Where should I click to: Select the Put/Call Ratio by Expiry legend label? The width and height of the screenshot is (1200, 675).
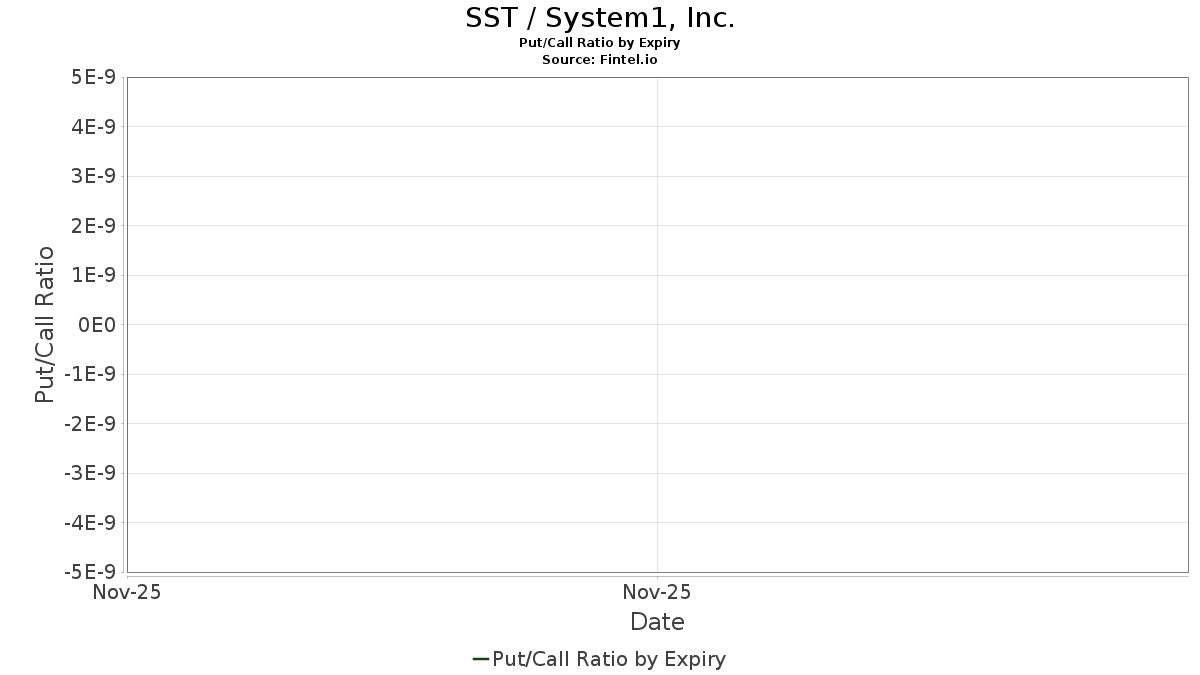609,659
